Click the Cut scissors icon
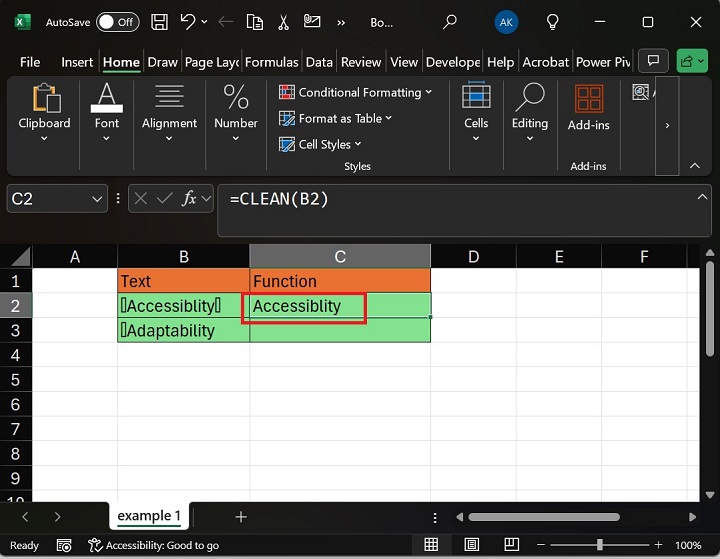The image size is (720, 559). 284,21
